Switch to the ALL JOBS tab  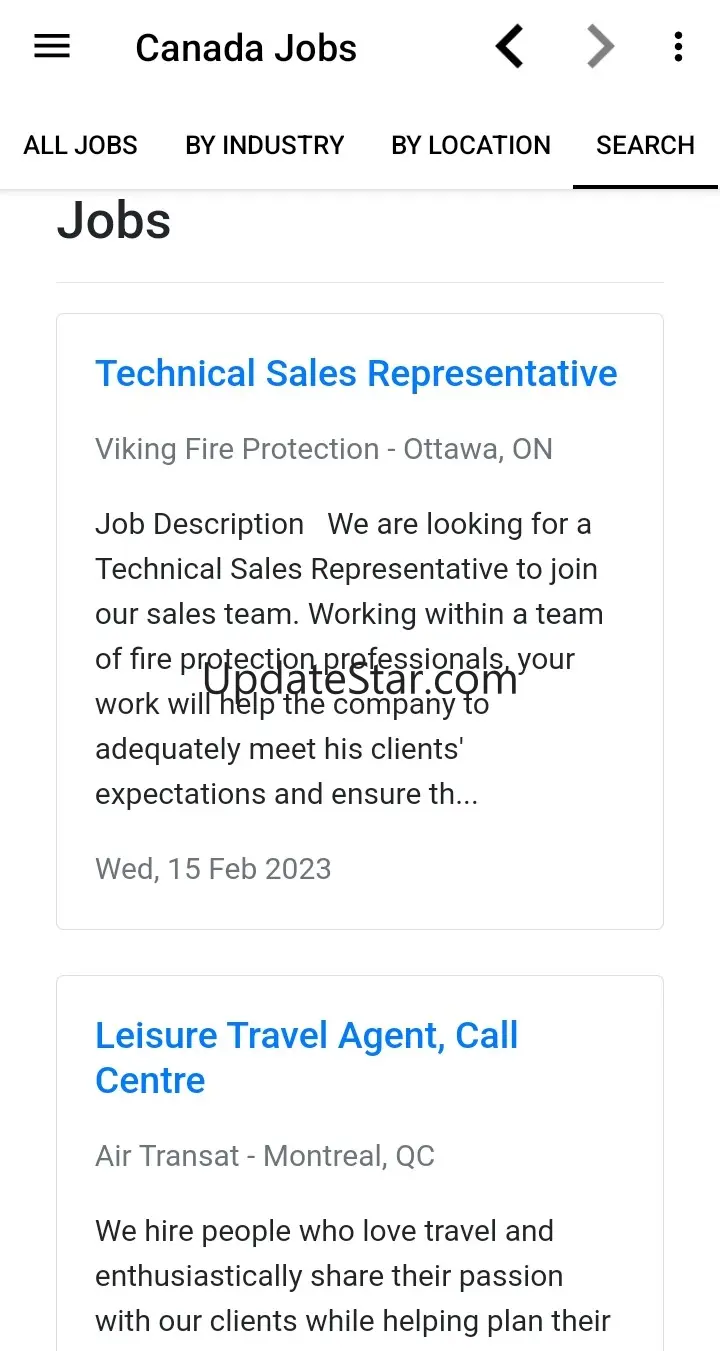[x=81, y=145]
